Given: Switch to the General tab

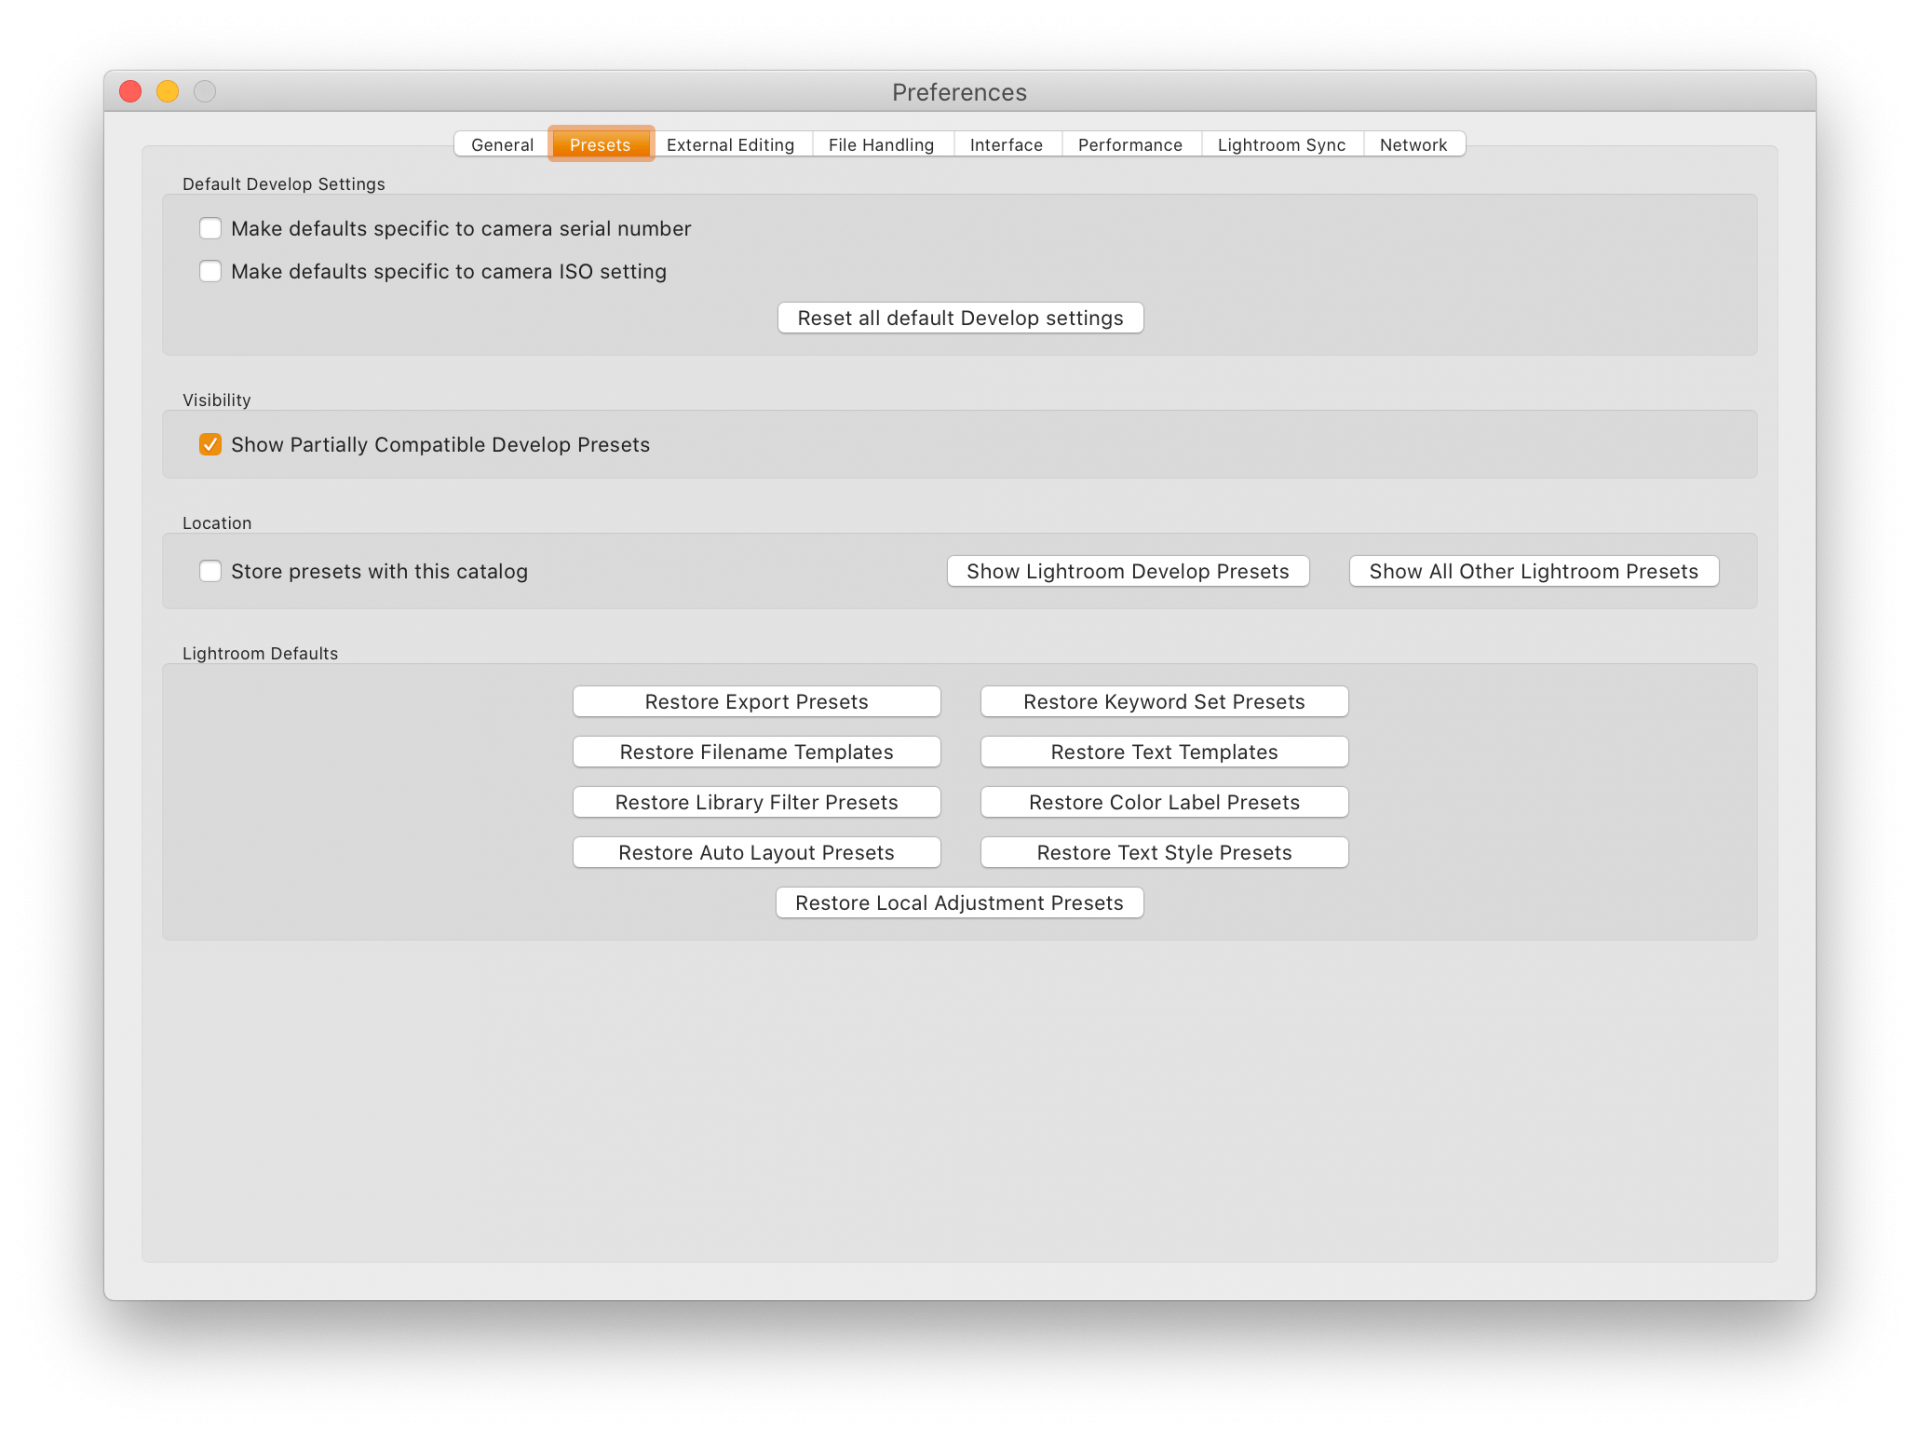Looking at the screenshot, I should coord(502,143).
